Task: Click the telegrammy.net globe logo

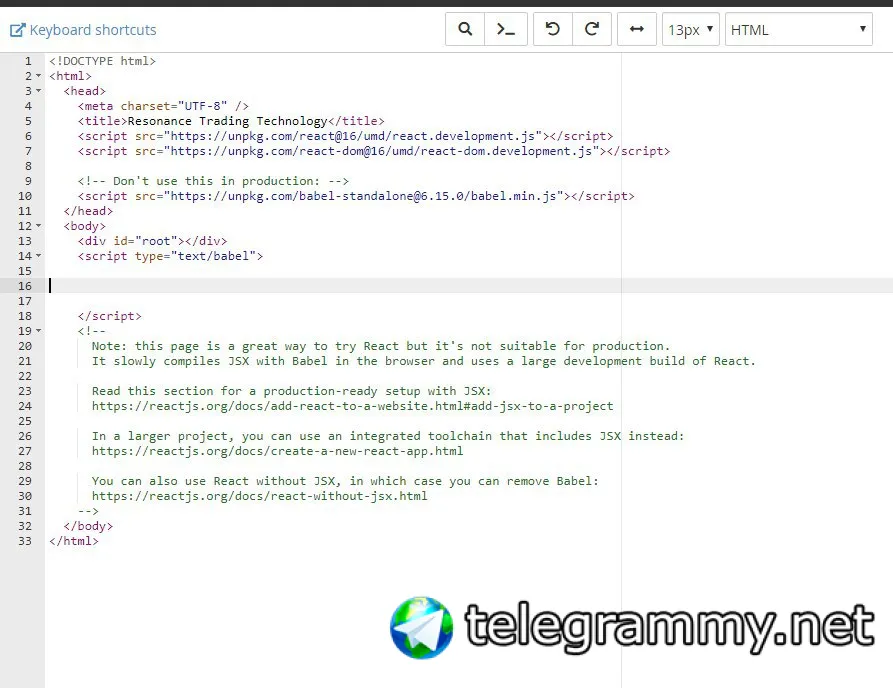Action: tap(421, 628)
